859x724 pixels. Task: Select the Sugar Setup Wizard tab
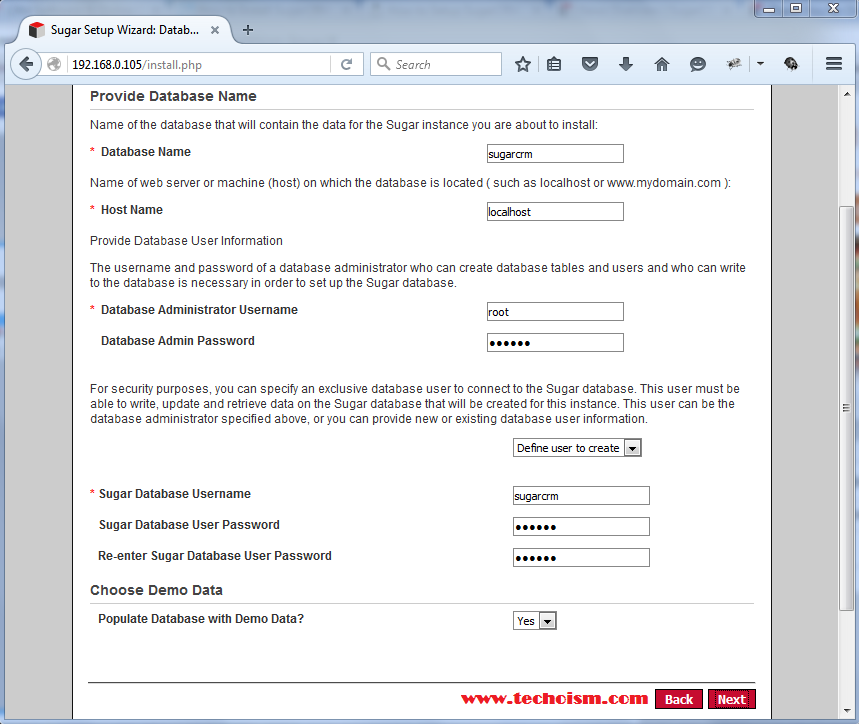click(x=124, y=30)
